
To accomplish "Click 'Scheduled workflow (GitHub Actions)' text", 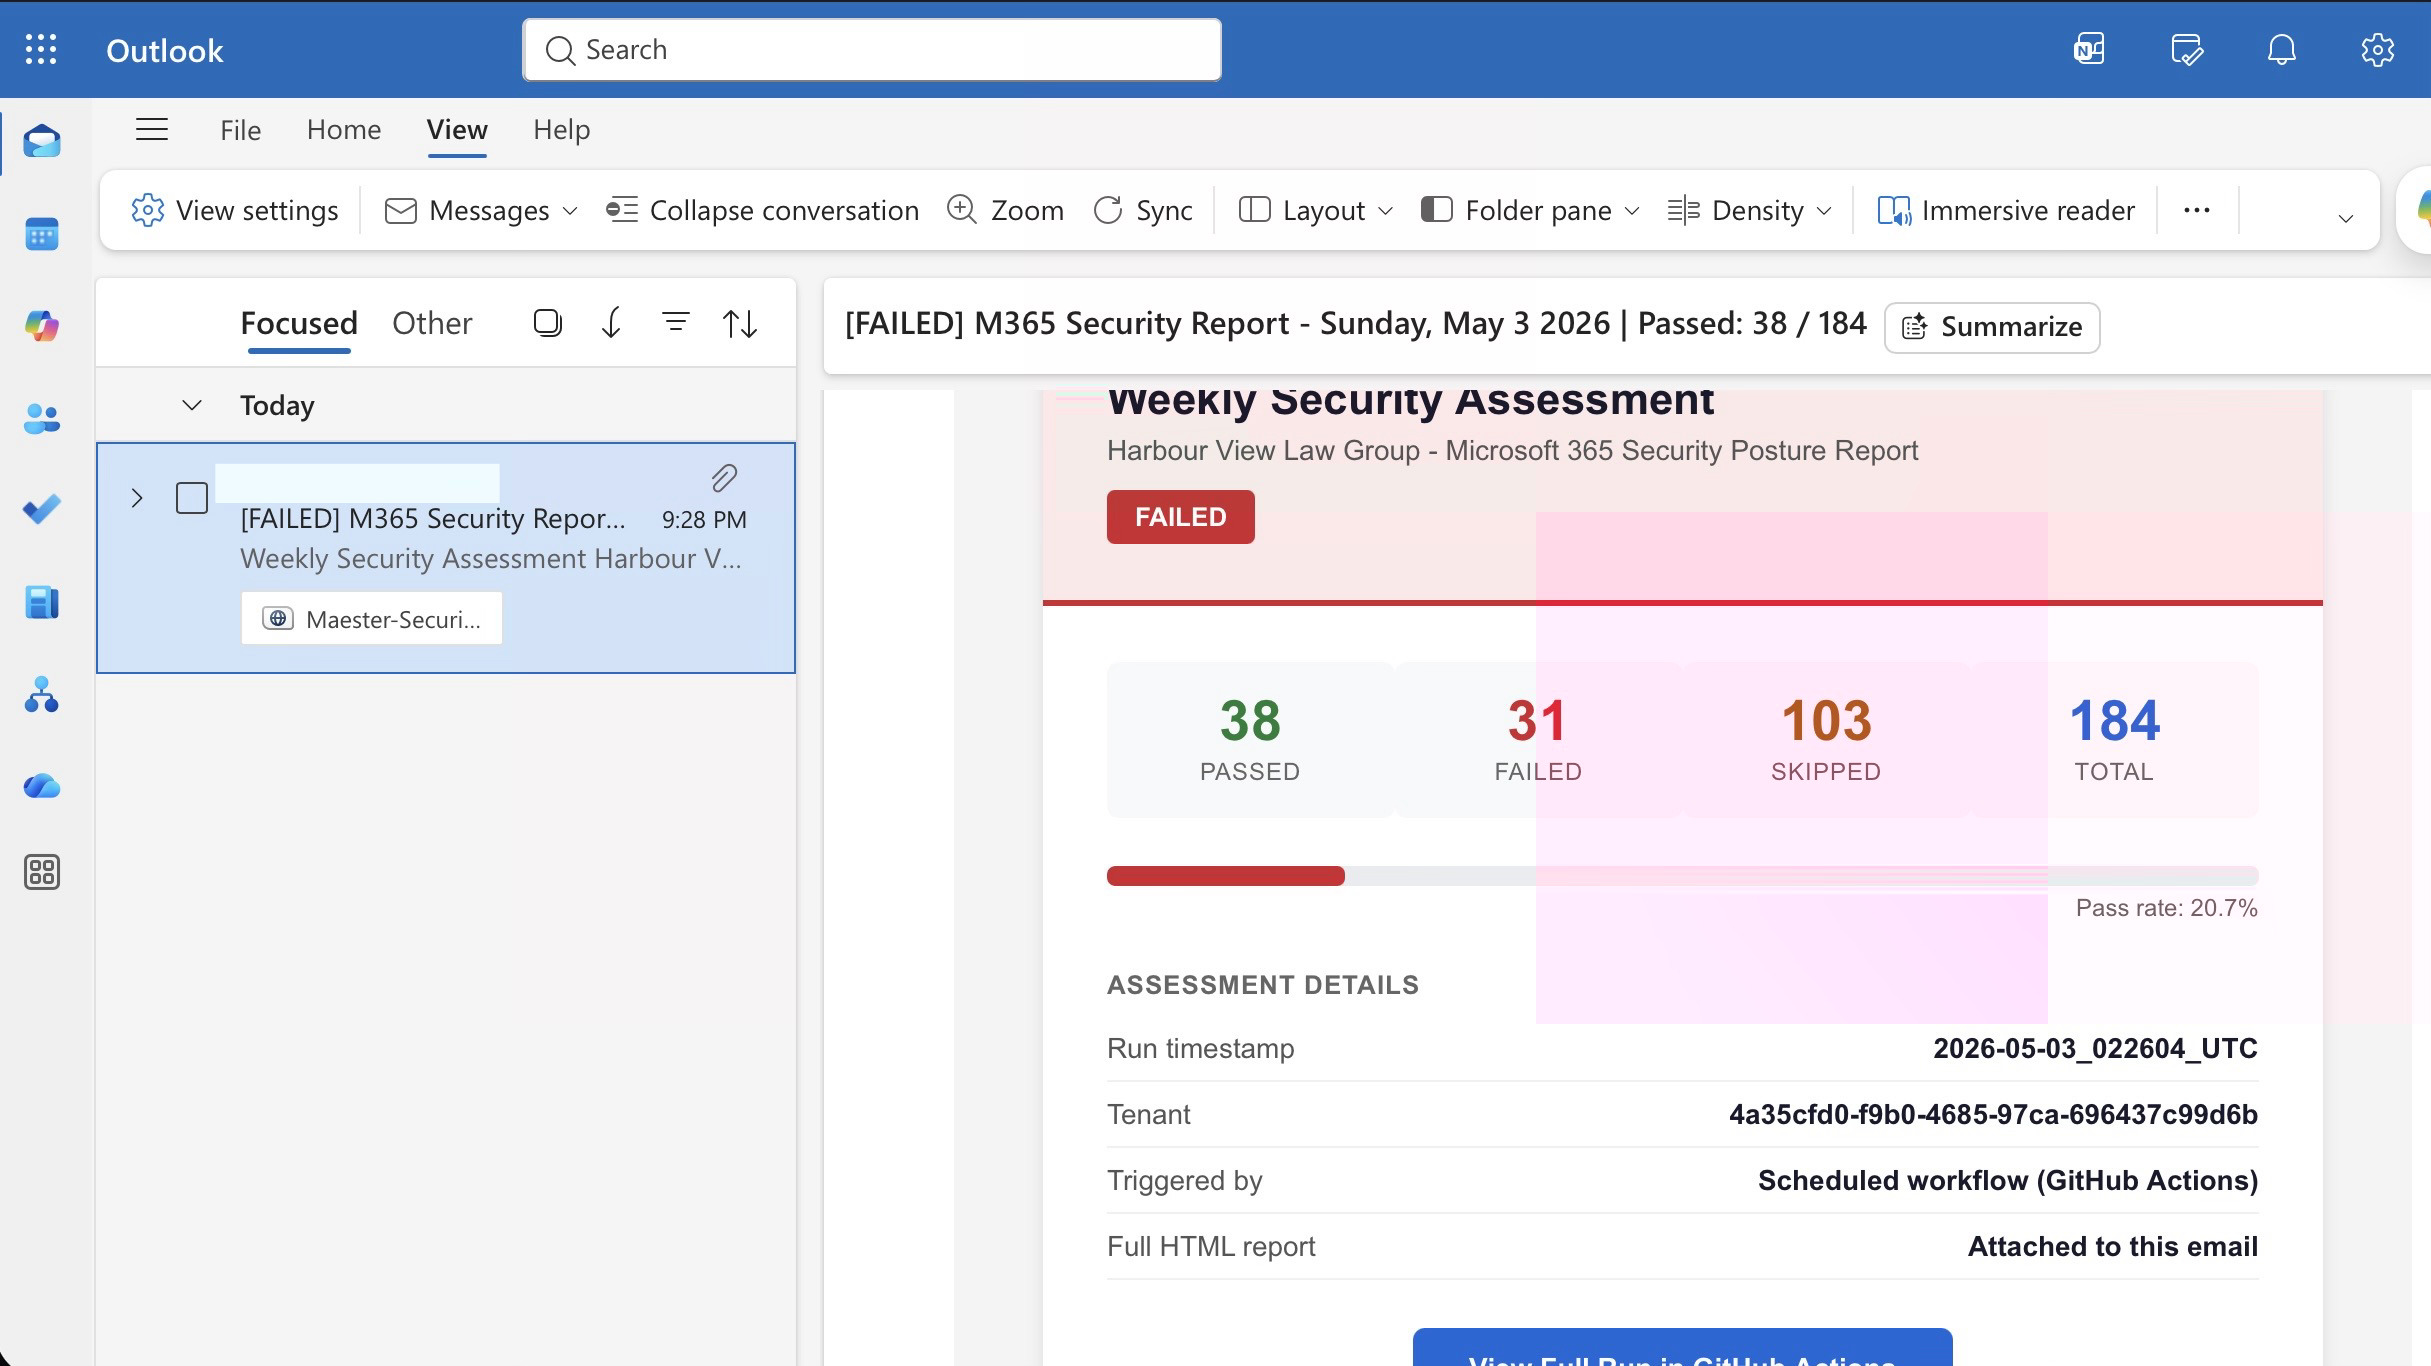I will click(x=2008, y=1180).
